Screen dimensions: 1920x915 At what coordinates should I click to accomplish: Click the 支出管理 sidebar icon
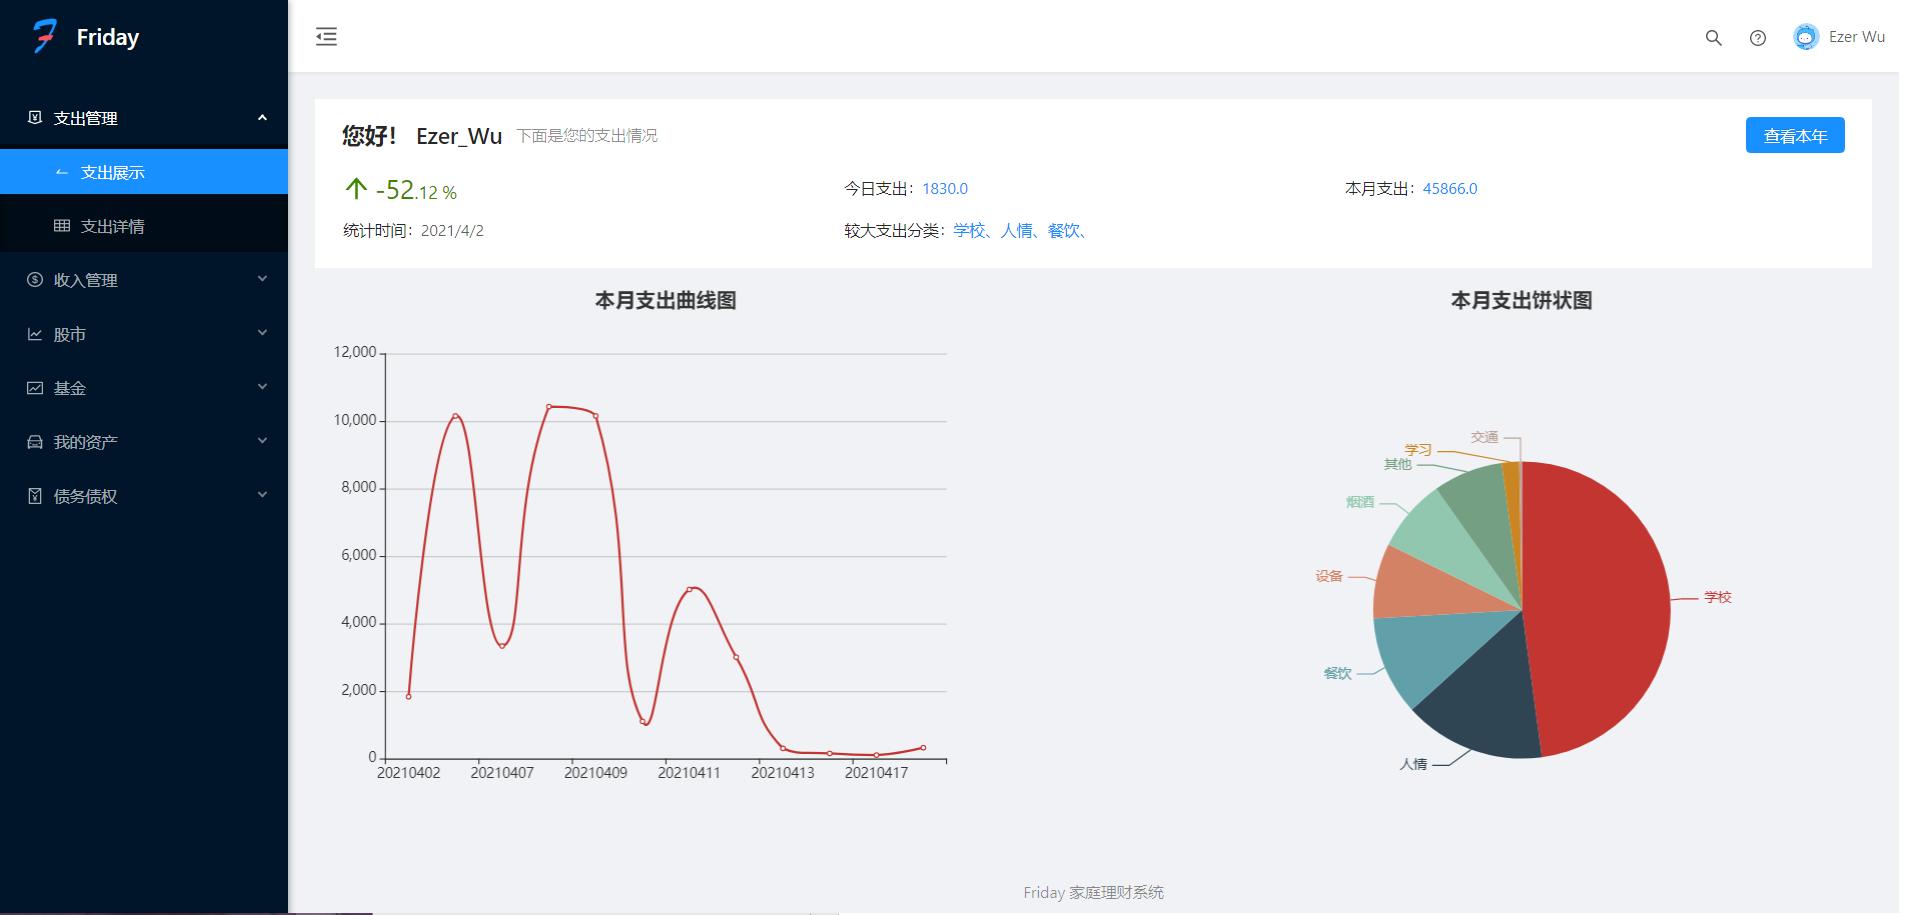click(33, 117)
